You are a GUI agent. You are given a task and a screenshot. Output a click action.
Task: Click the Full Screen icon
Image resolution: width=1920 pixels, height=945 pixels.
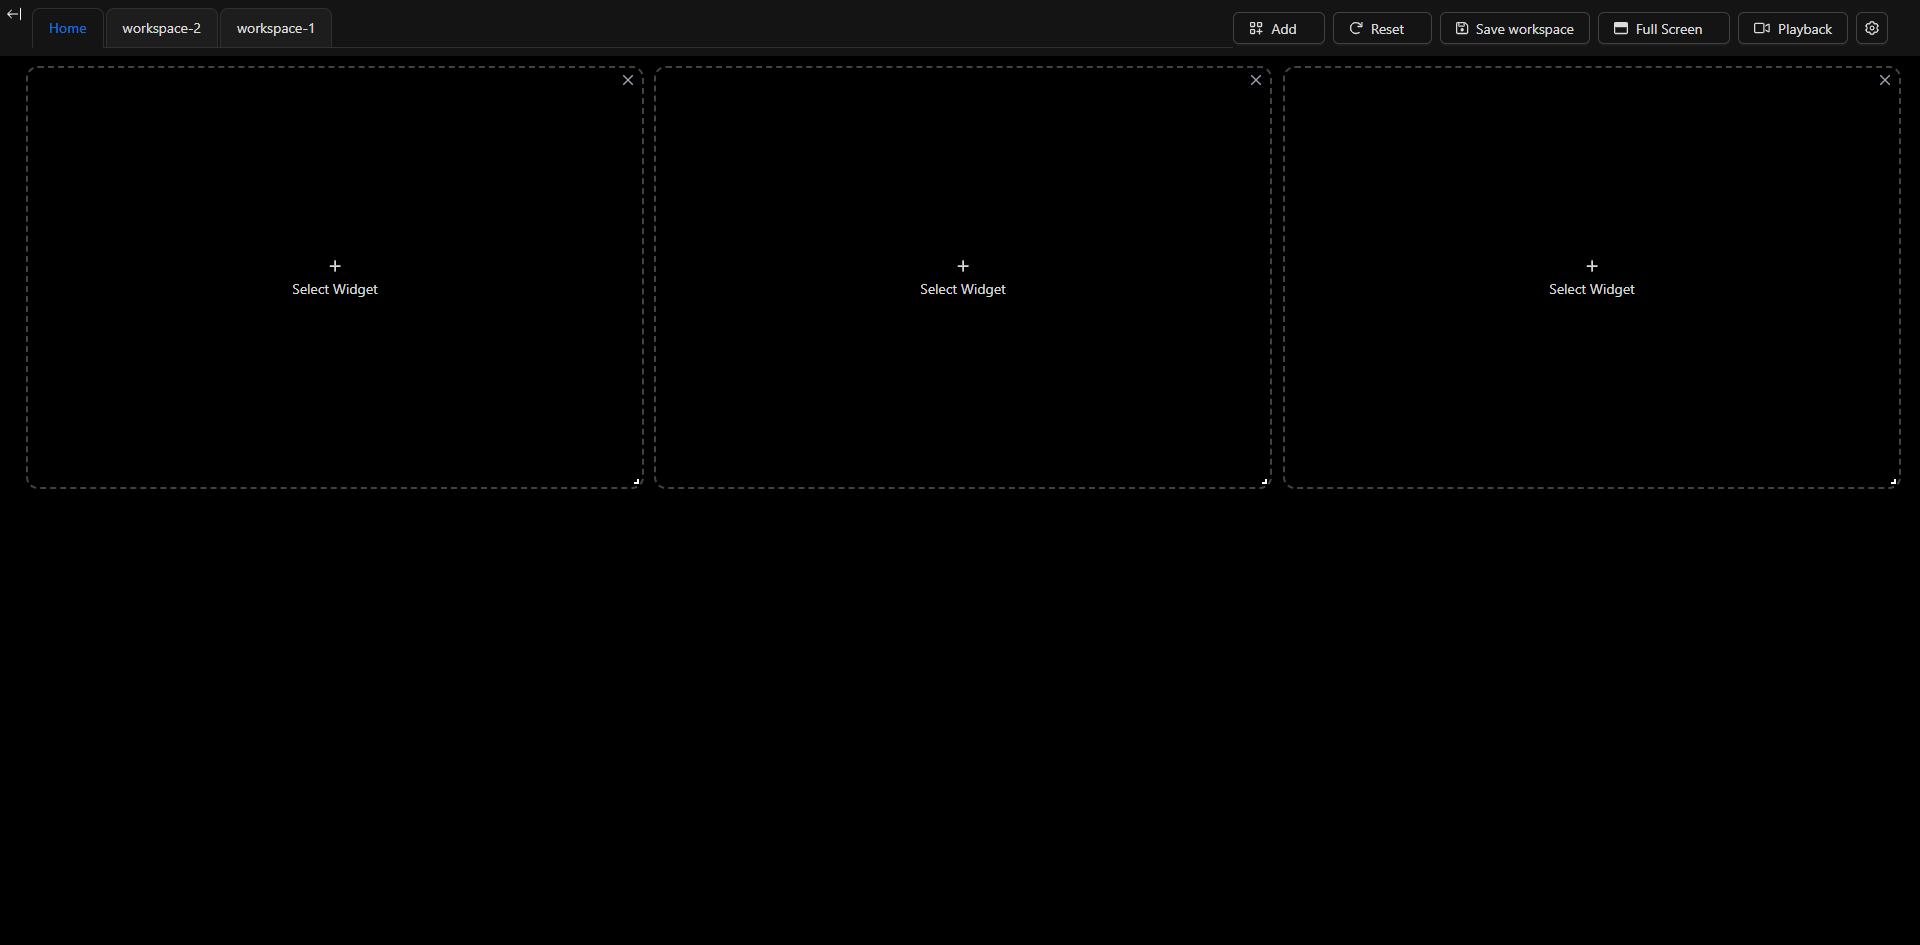[1622, 28]
